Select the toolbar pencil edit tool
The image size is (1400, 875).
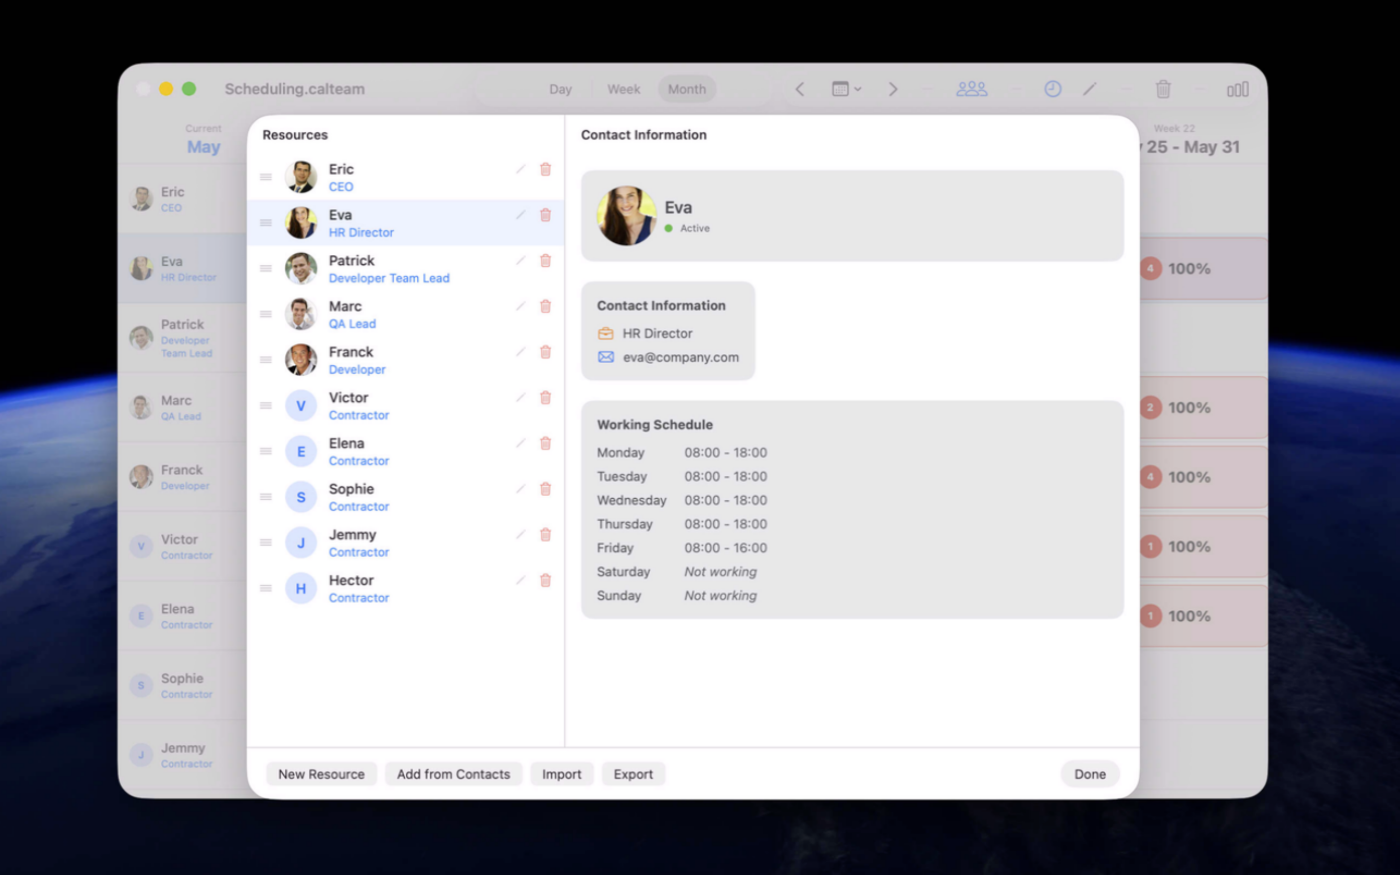click(x=1089, y=89)
